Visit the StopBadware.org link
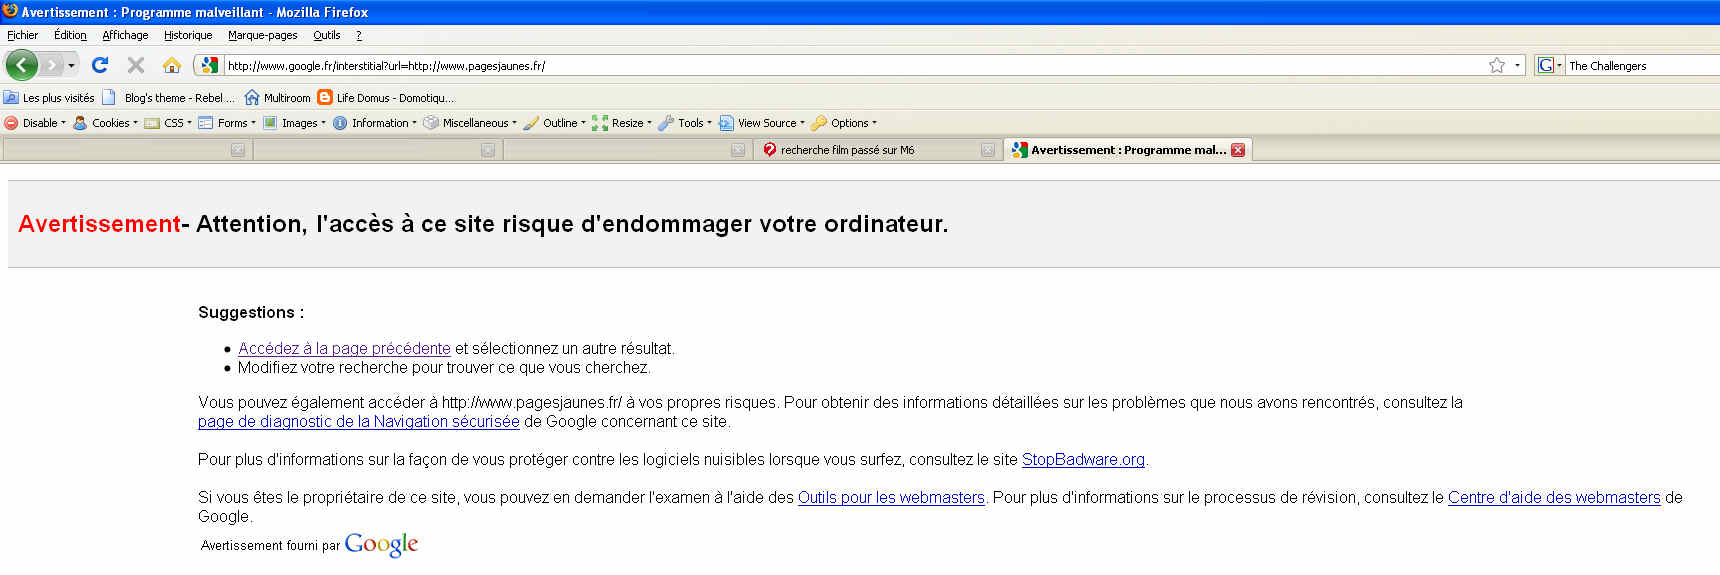This screenshot has height=575, width=1720. coord(1083,460)
